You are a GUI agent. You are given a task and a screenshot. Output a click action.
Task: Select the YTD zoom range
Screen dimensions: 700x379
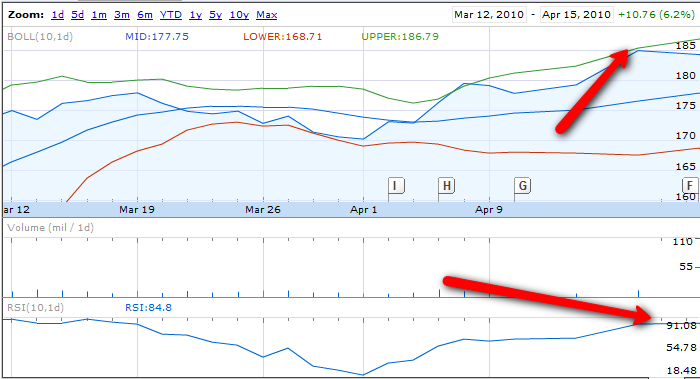tap(171, 15)
